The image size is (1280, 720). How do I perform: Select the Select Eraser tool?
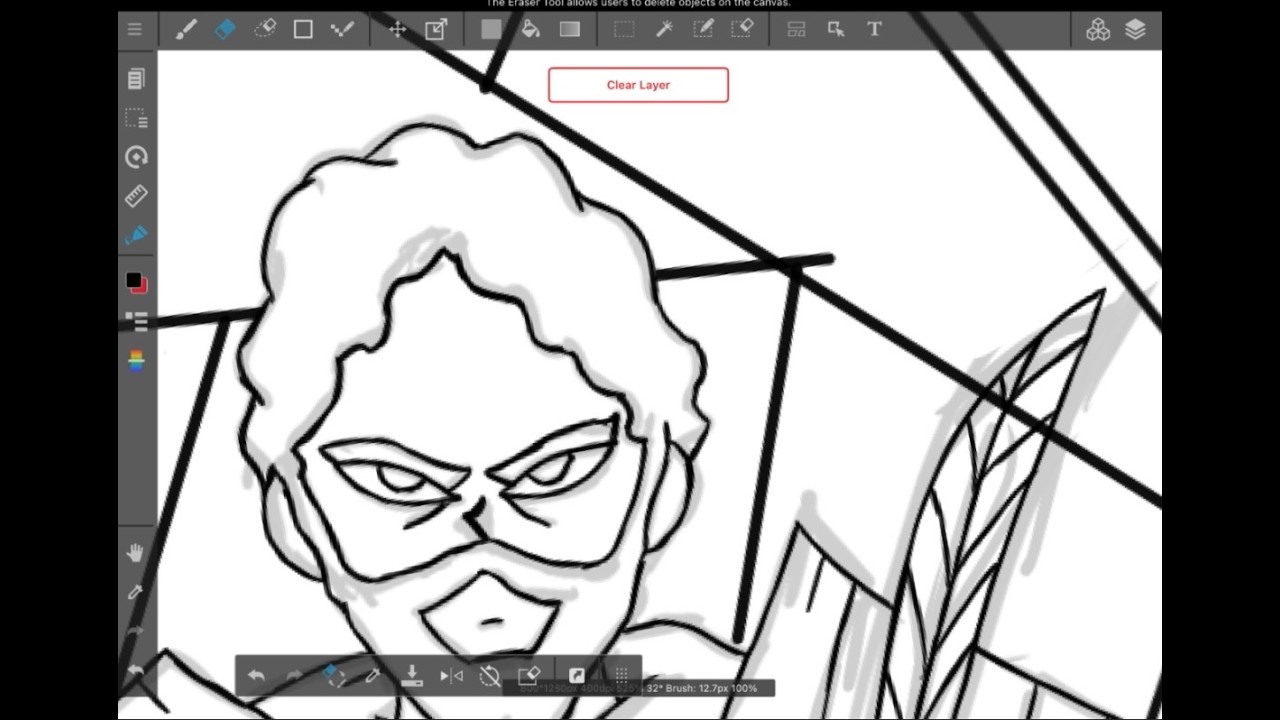742,29
